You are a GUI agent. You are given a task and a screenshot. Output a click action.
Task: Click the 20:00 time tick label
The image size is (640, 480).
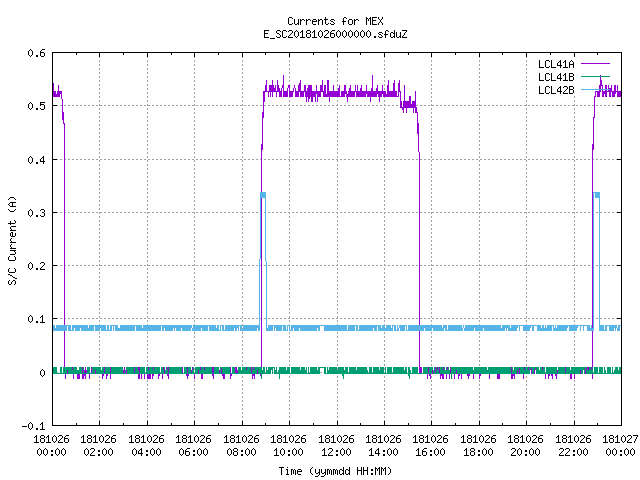[x=525, y=452]
